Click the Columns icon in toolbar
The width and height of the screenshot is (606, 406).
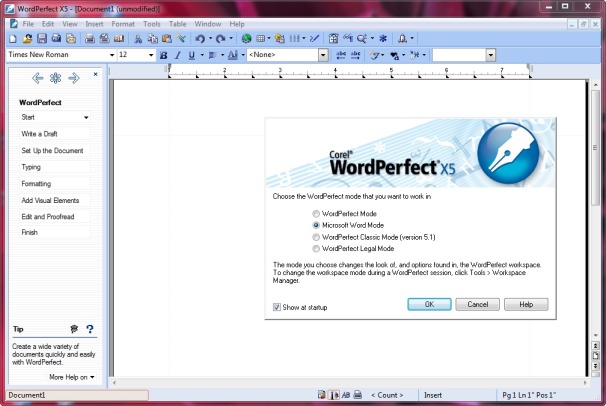(294, 39)
